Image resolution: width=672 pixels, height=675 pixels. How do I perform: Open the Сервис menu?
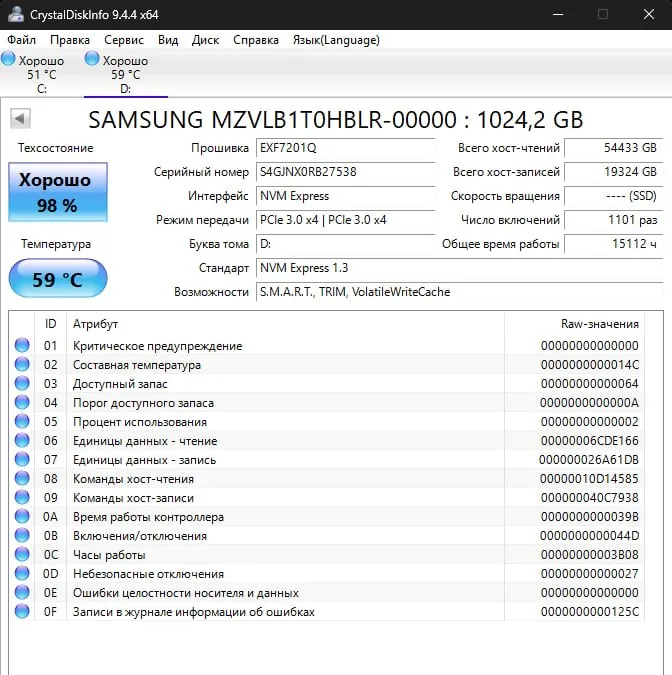124,40
